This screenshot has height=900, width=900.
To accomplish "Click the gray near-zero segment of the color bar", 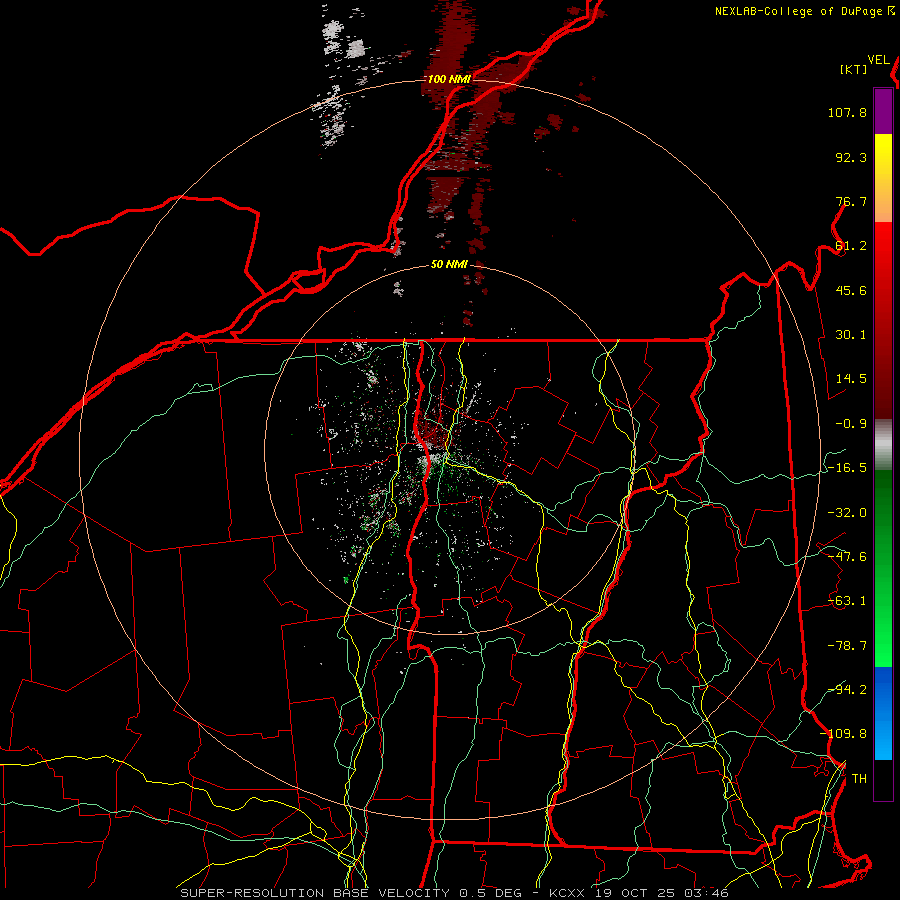I will point(883,445).
